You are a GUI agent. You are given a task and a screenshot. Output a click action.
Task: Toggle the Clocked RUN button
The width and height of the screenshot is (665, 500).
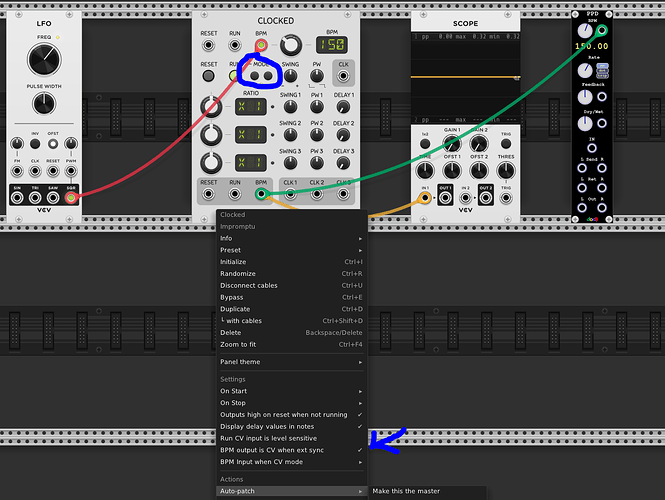pyautogui.click(x=233, y=76)
